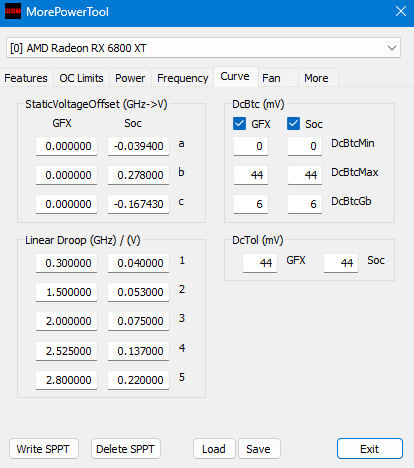Edit Linear Droop row 5 frequency 2.800000
Viewport: 414px width, 468px height.
pyautogui.click(x=66, y=380)
